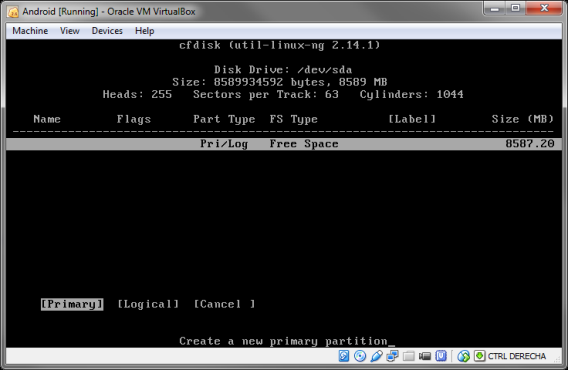Click the virtualization features status icon
The width and height of the screenshot is (568, 370).
(441, 356)
